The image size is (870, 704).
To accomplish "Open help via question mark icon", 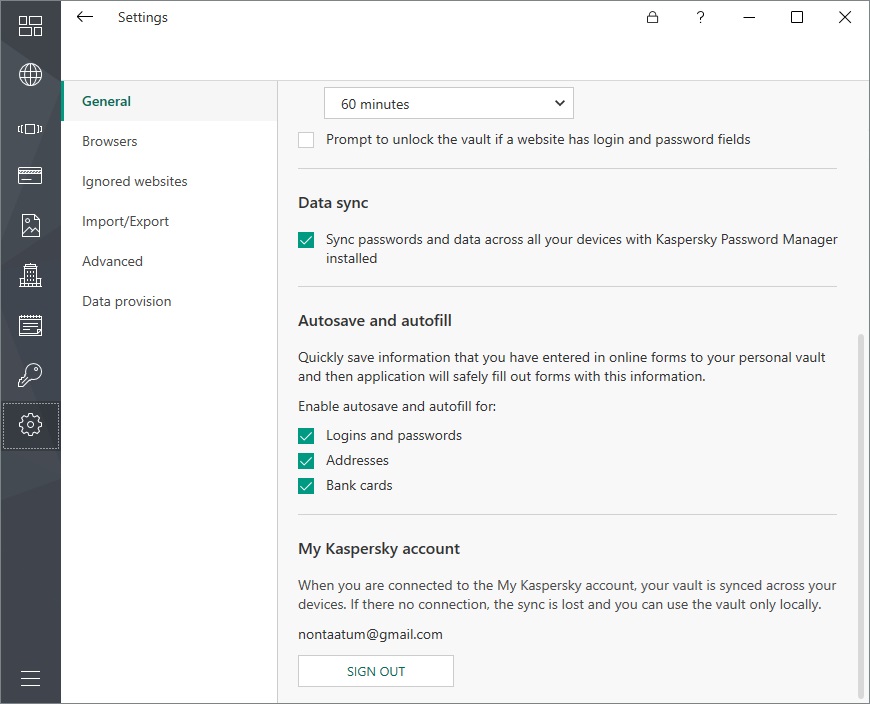I will [x=701, y=17].
